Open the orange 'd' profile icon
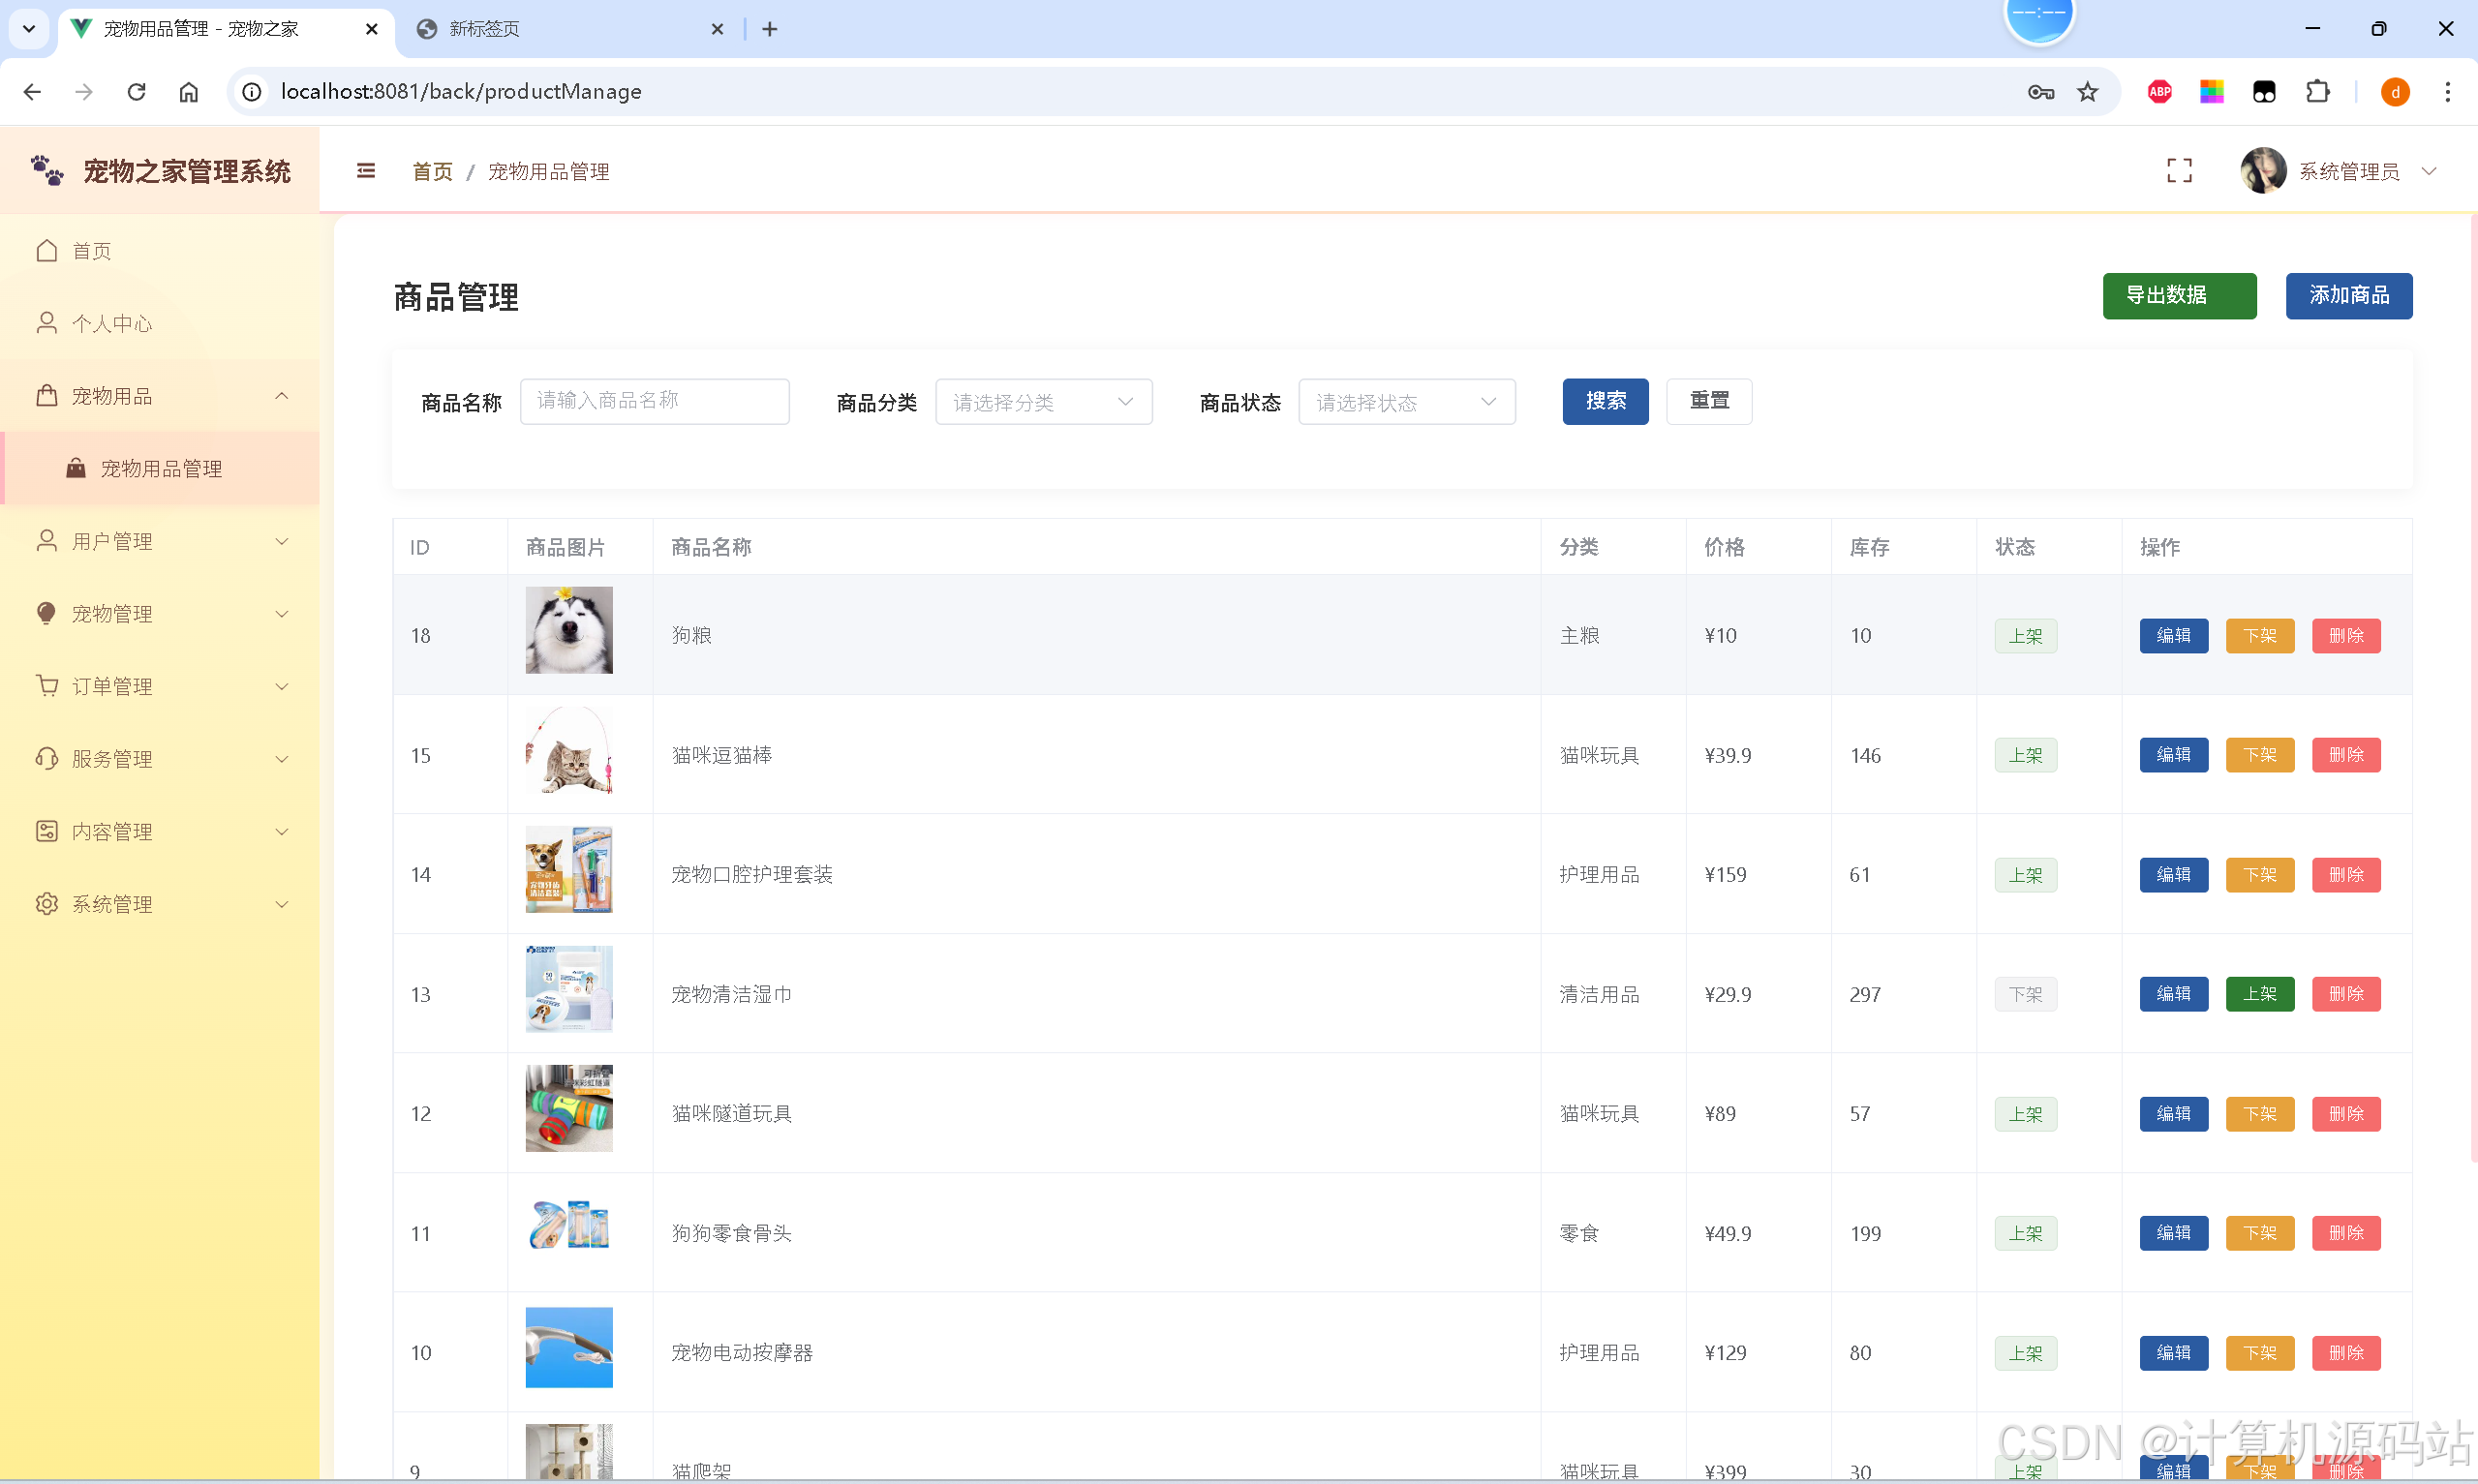2478x1484 pixels. (x=2394, y=92)
